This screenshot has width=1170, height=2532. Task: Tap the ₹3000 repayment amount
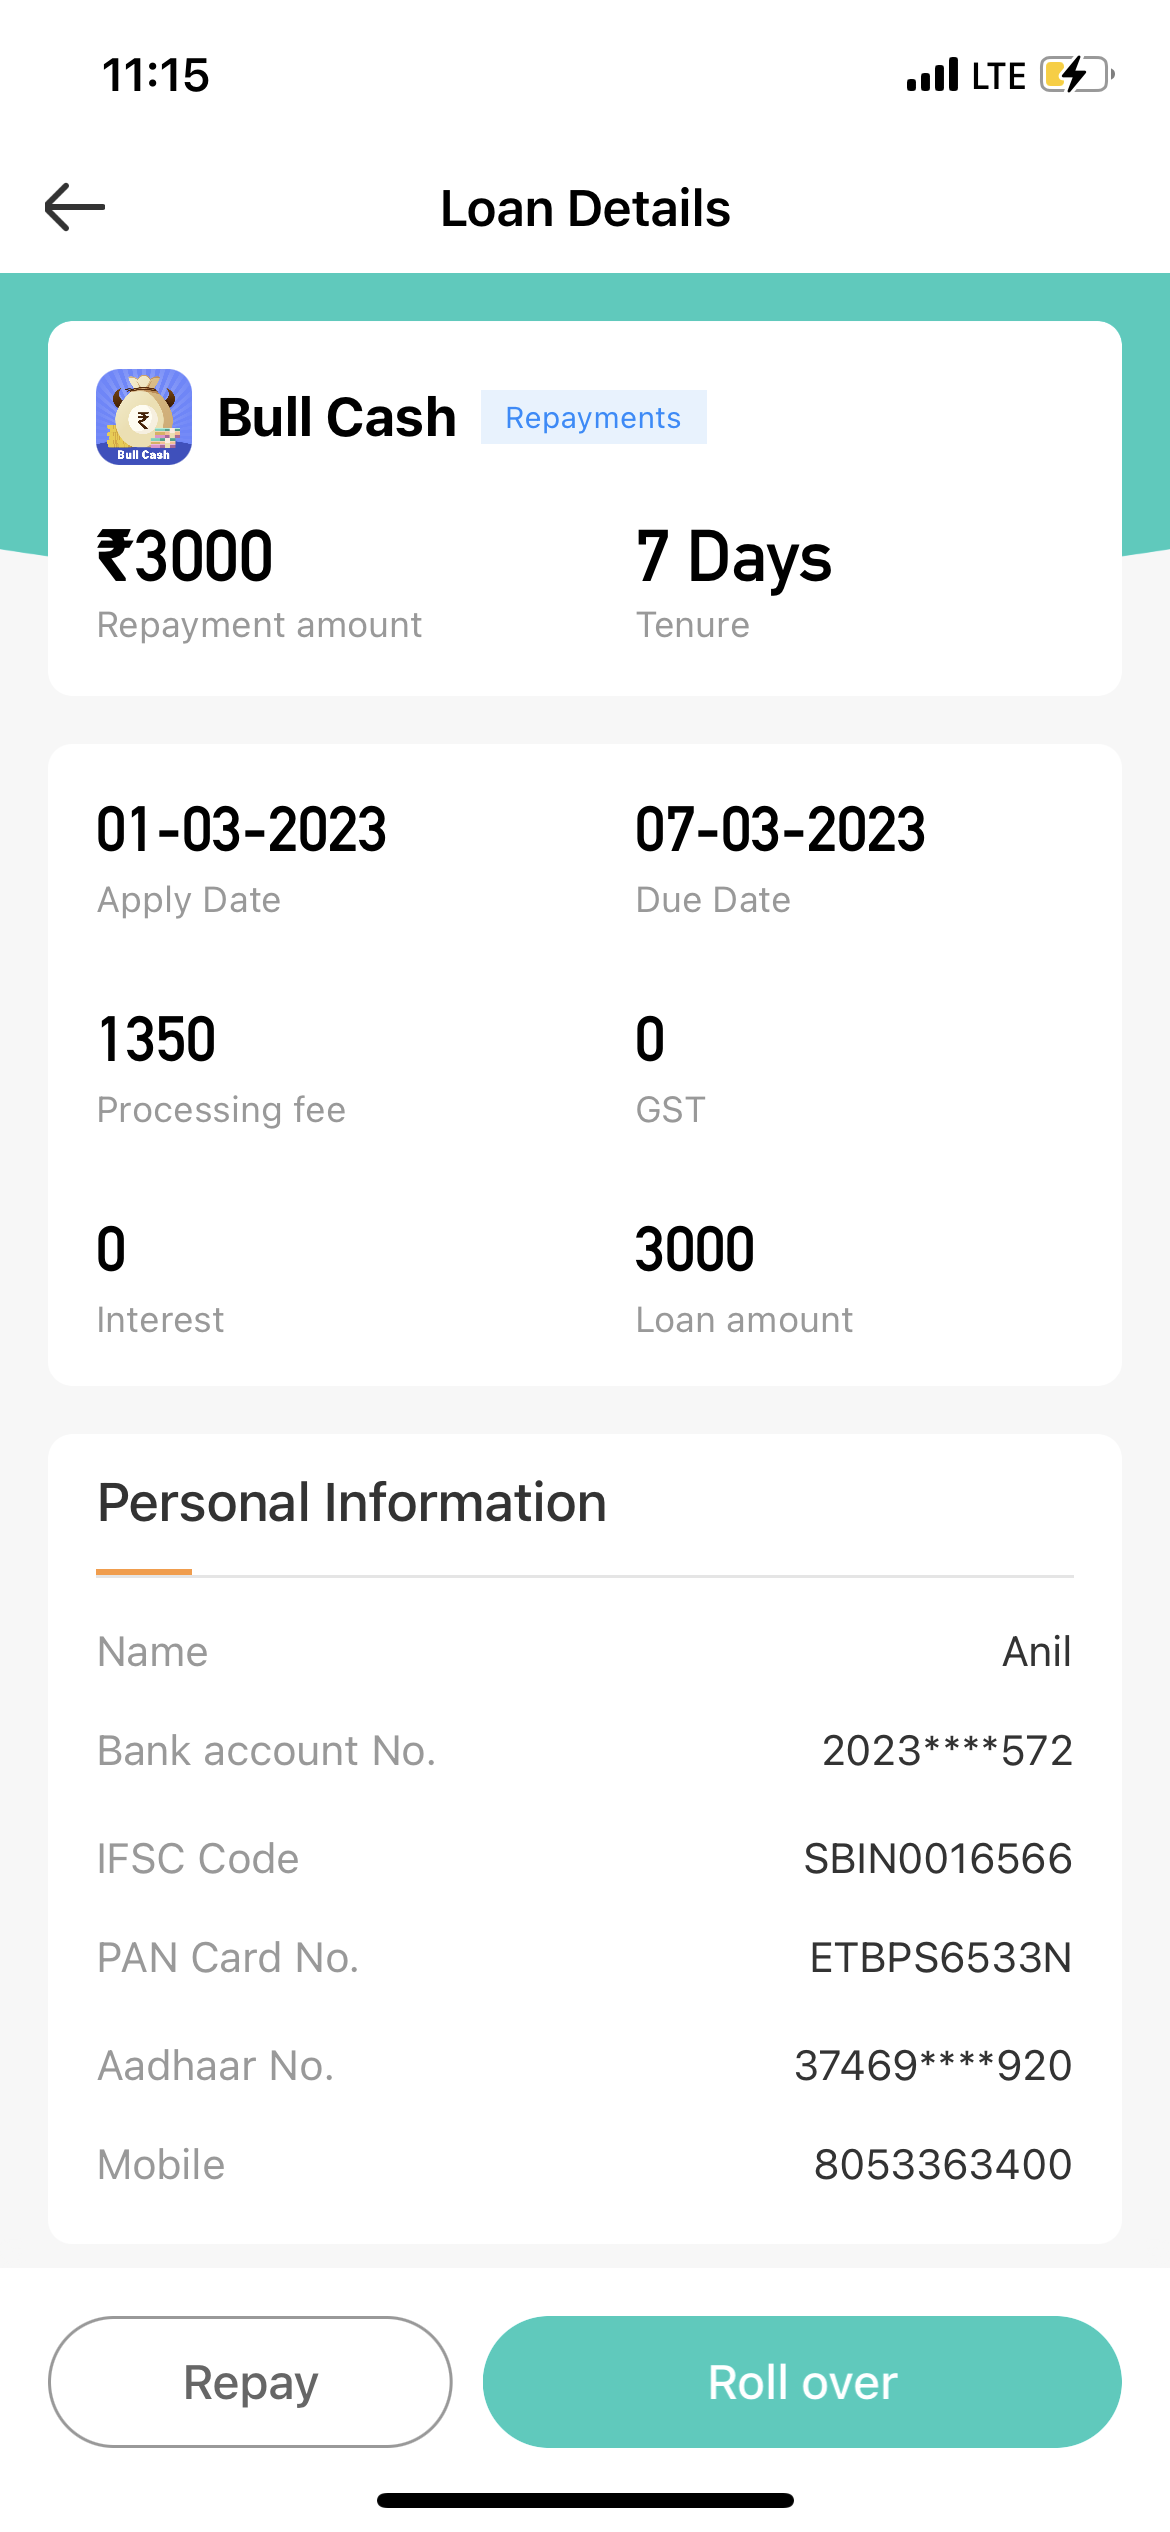(185, 556)
